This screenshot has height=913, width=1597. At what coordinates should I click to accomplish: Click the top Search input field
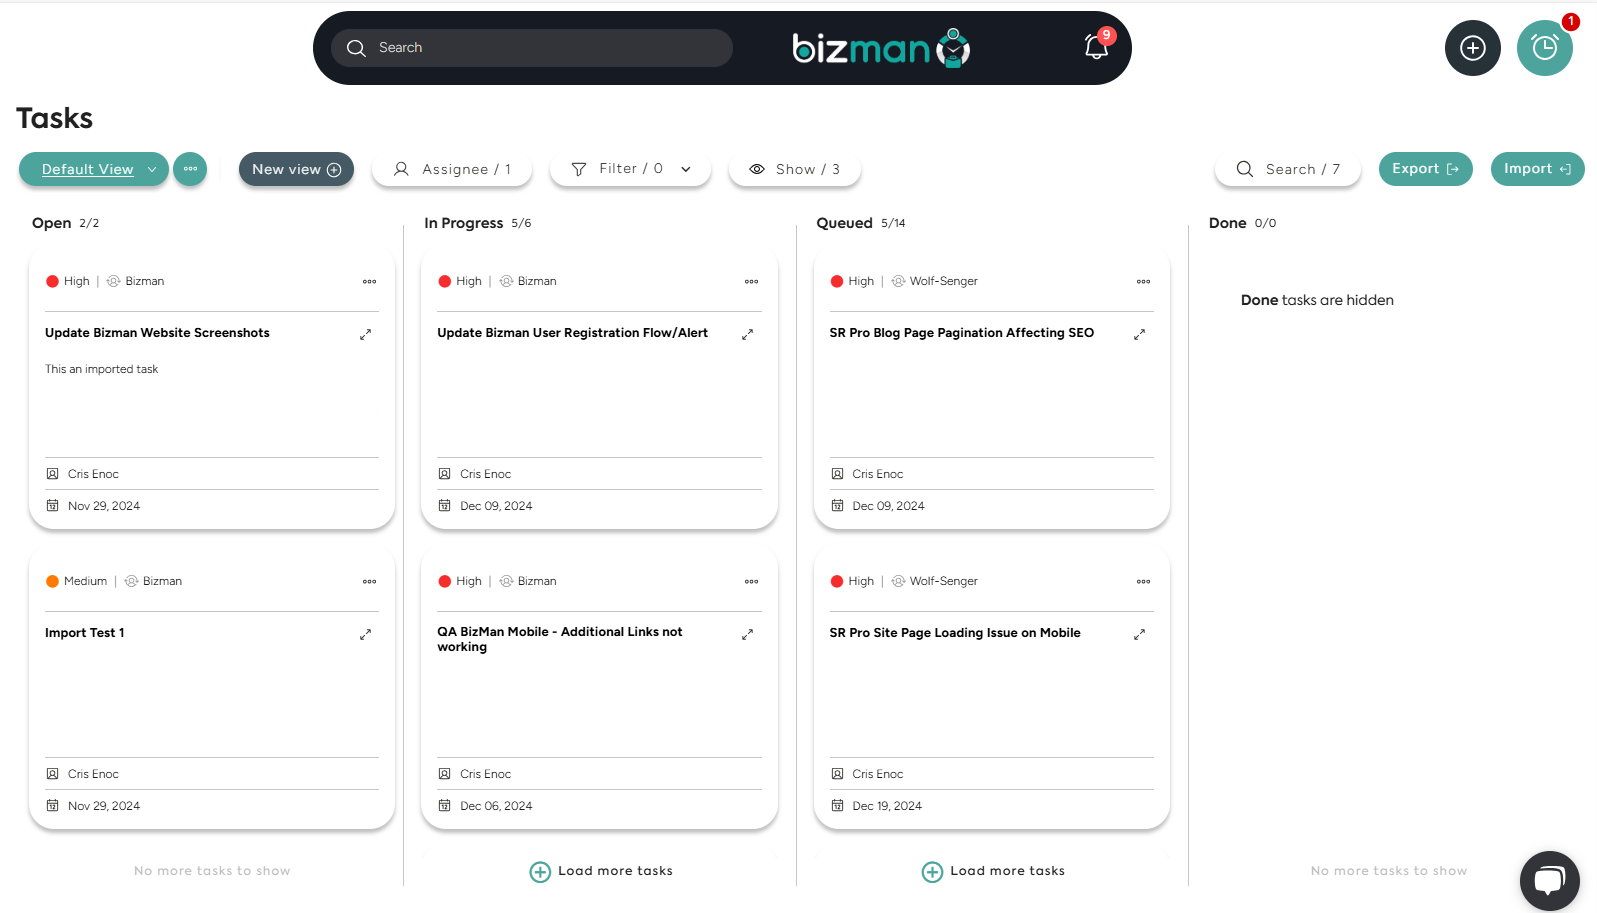click(532, 48)
